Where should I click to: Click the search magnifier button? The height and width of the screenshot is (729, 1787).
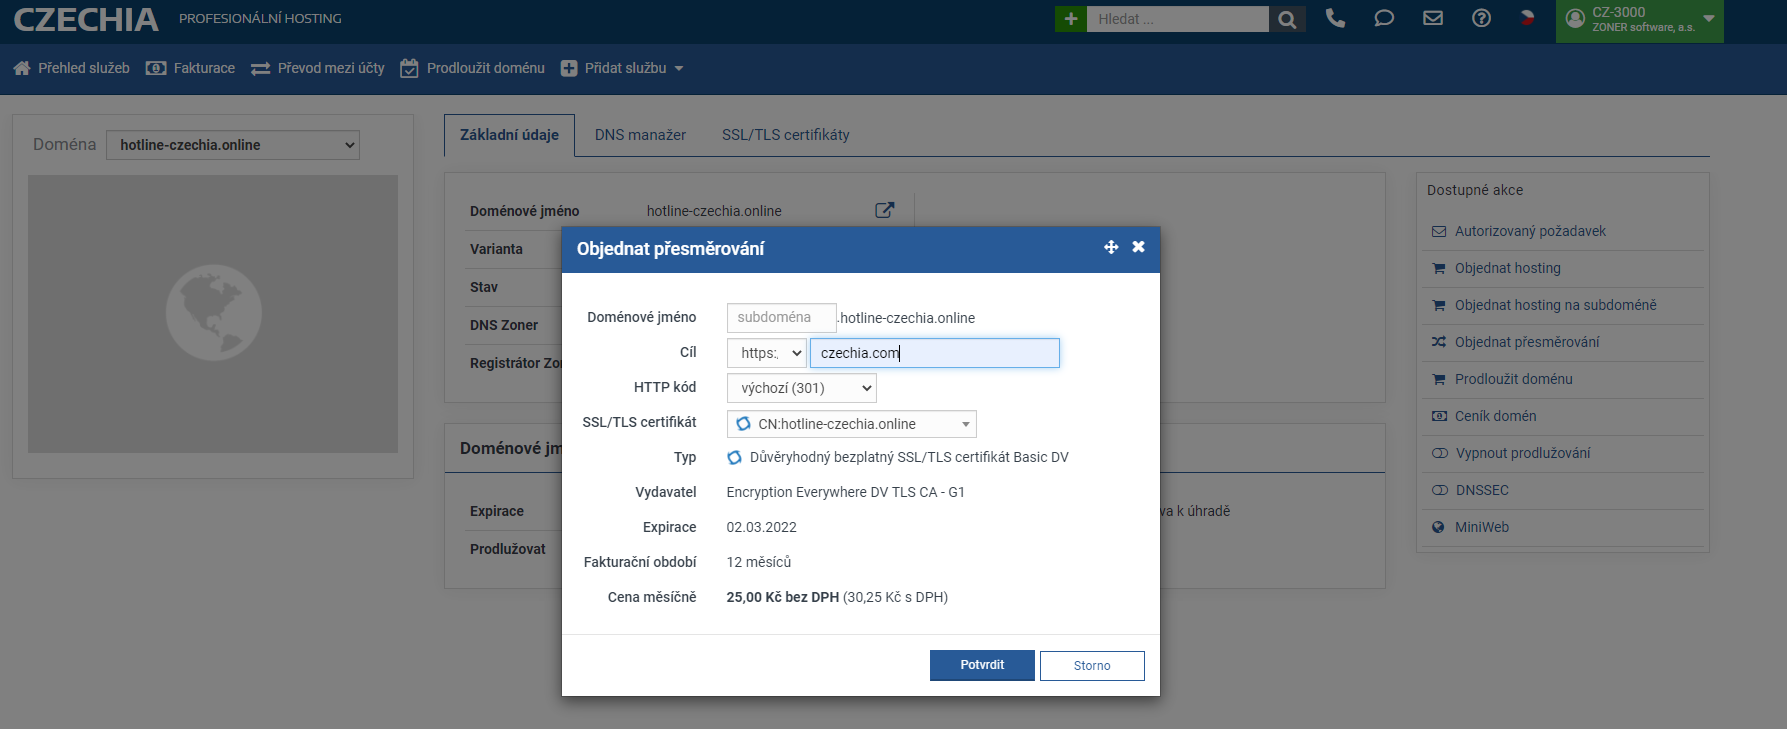coord(1287,19)
